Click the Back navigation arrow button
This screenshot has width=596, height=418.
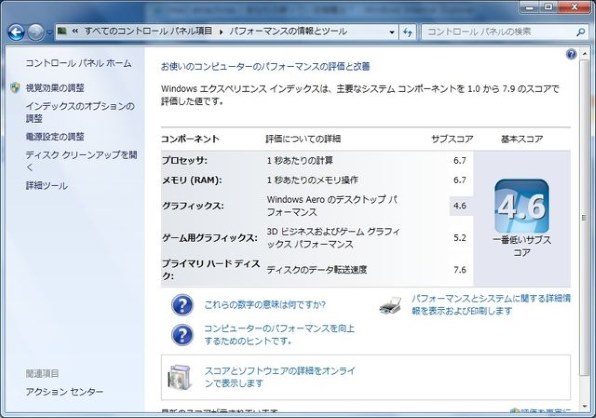[x=16, y=32]
